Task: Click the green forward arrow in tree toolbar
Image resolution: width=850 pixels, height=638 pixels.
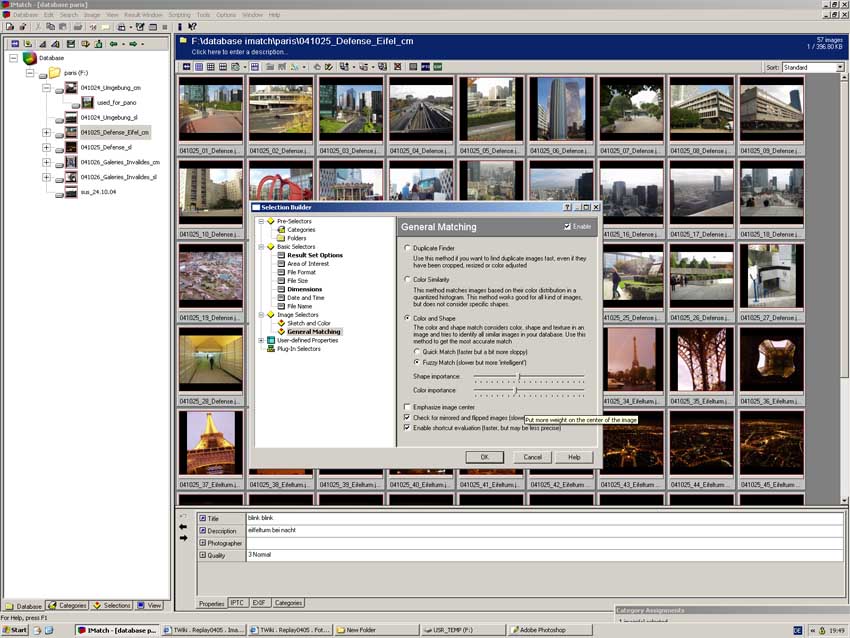Action: pos(133,44)
